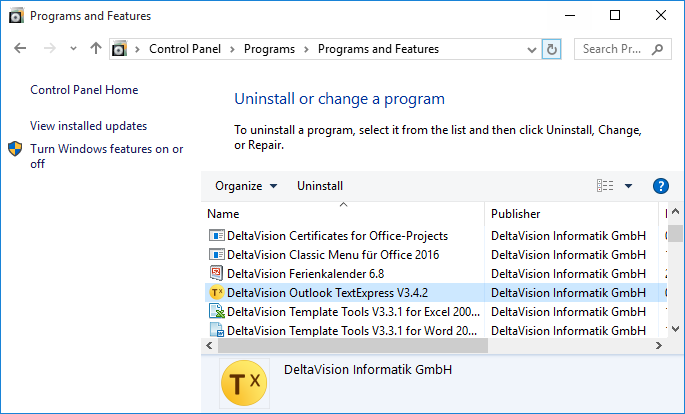
Task: Click the search magnifier icon
Action: pos(658,49)
